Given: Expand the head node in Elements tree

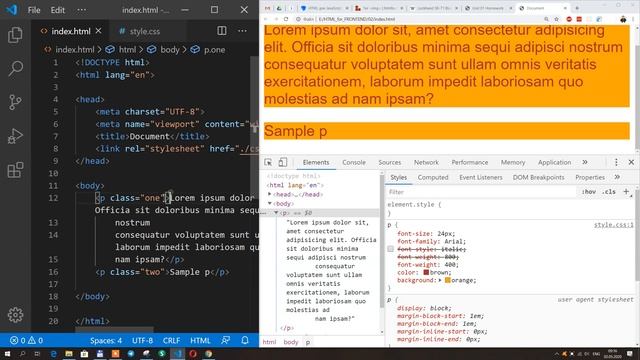Looking at the screenshot, I should pos(270,194).
